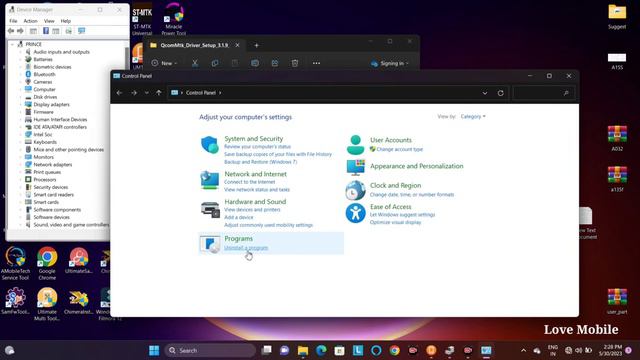The height and width of the screenshot is (360, 640).
Task: Click Change date, time, or number formats
Action: pyautogui.click(x=412, y=195)
